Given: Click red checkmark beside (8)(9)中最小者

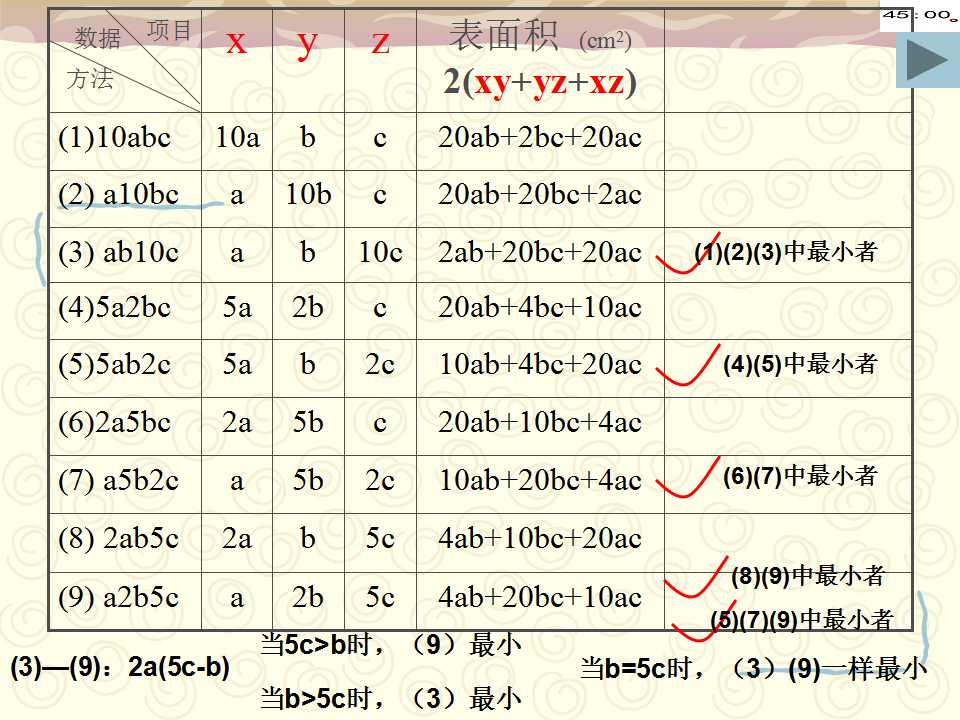Looking at the screenshot, I should [x=697, y=577].
